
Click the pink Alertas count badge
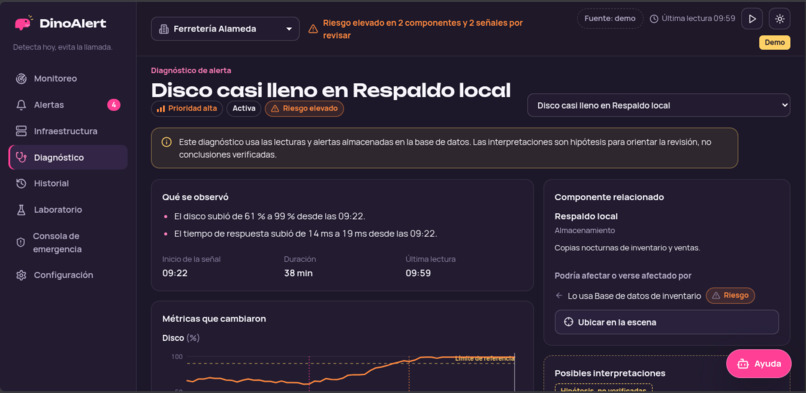pos(114,105)
